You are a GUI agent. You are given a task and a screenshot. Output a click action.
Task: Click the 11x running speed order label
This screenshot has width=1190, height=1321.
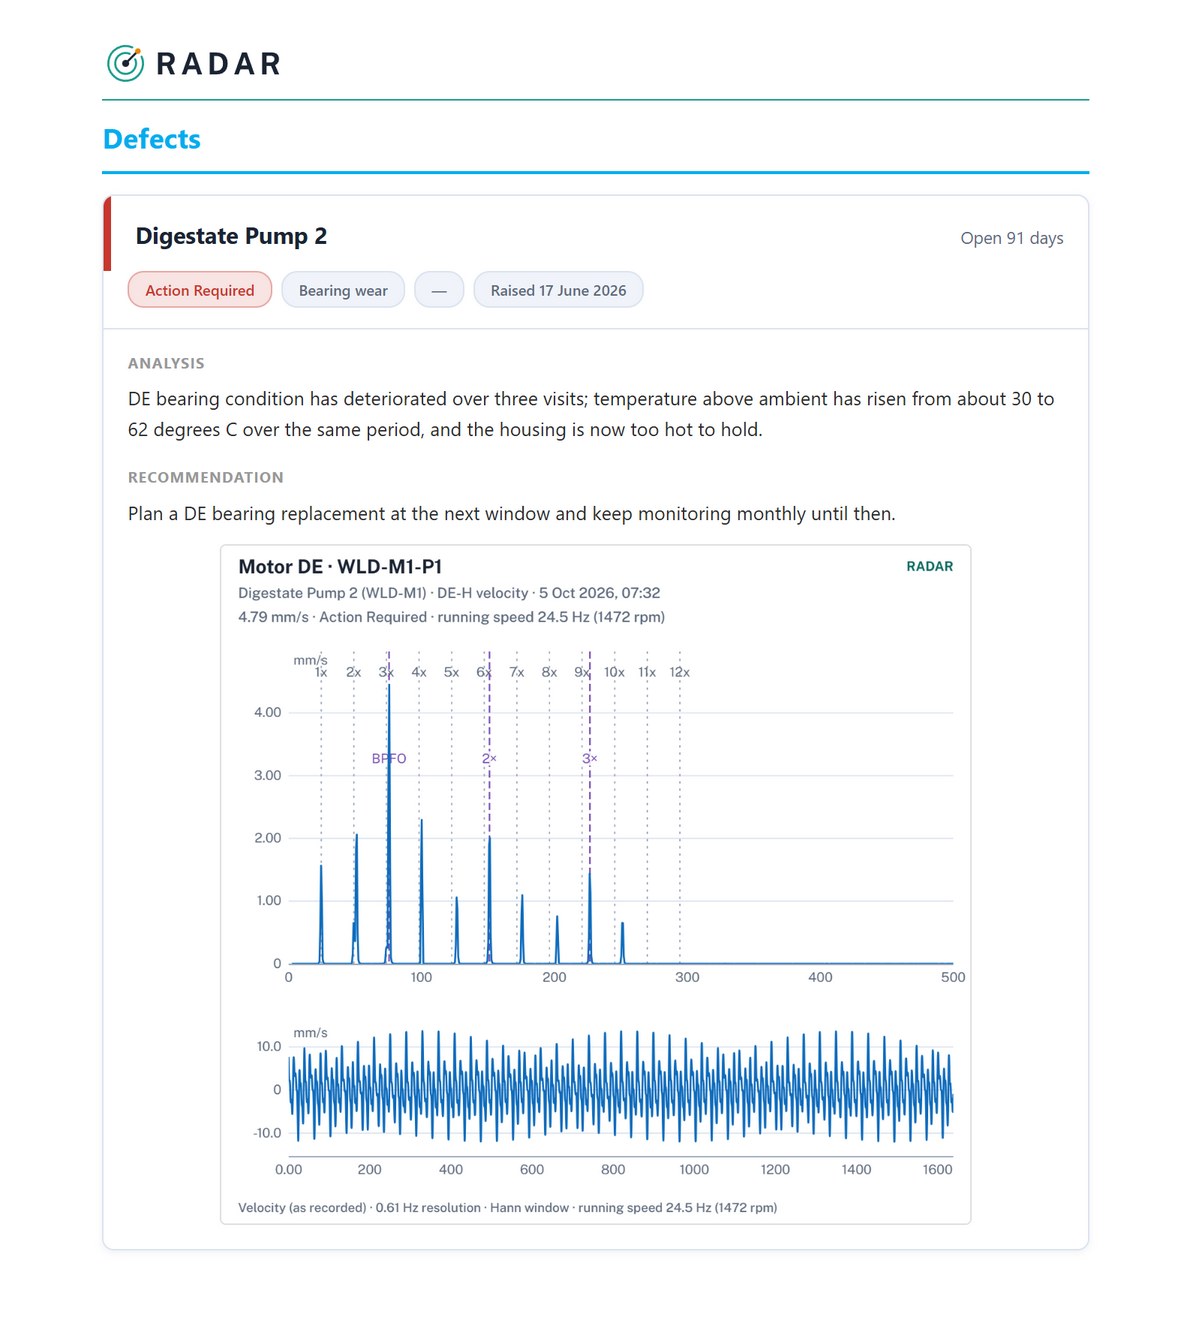point(647,672)
